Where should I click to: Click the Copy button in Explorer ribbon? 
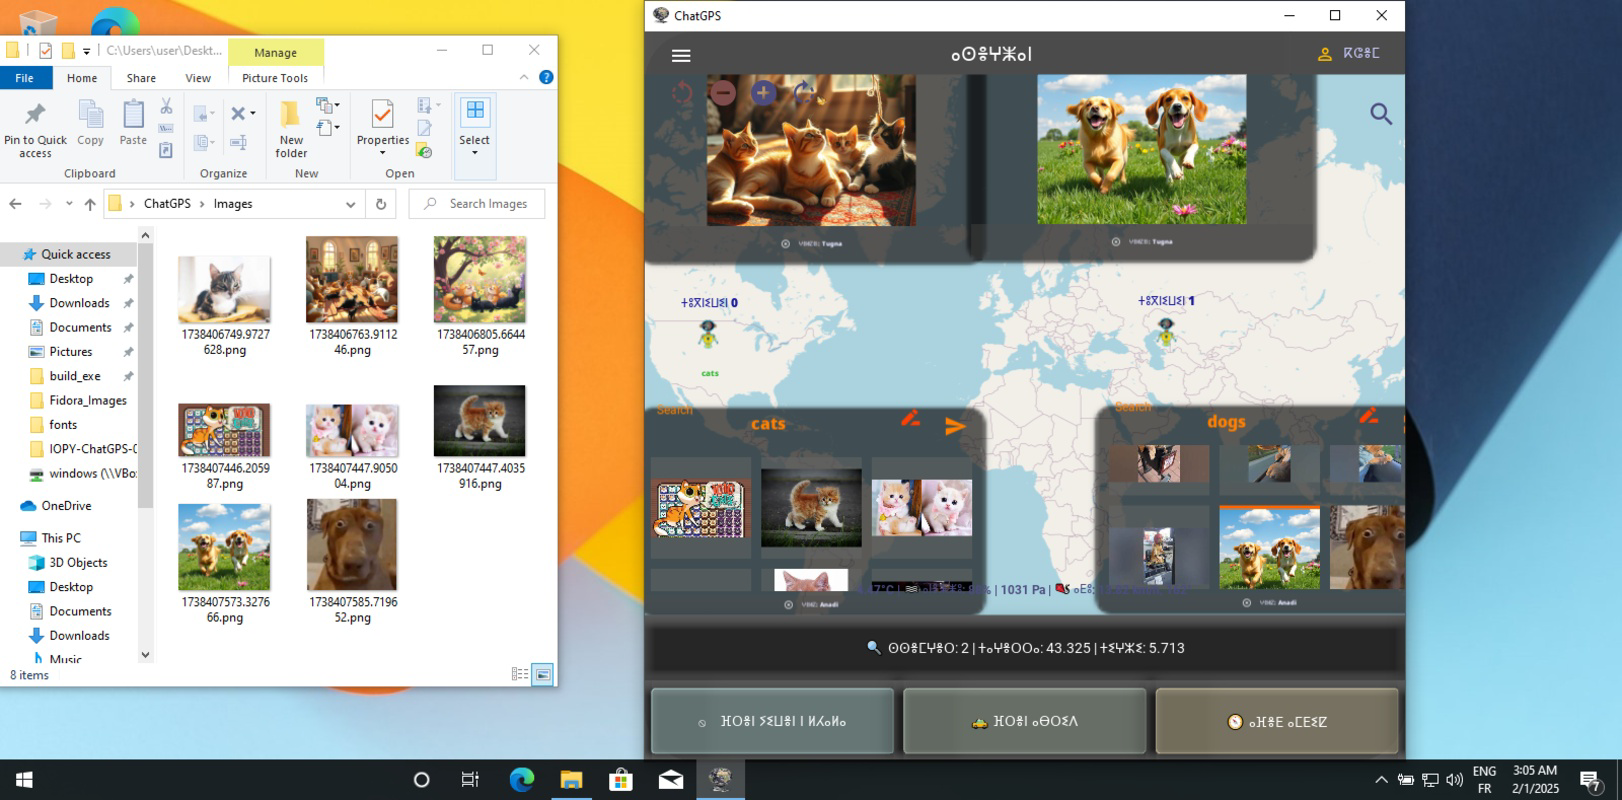[90, 123]
